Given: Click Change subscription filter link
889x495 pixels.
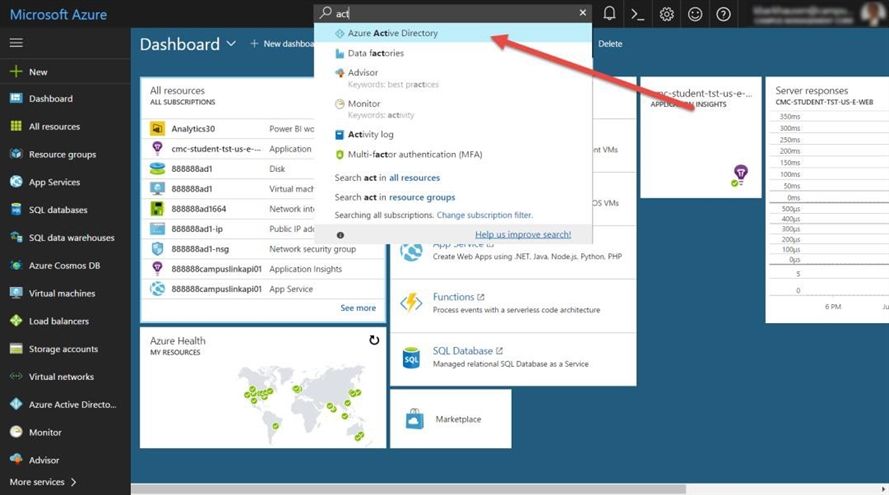Looking at the screenshot, I should 484,215.
